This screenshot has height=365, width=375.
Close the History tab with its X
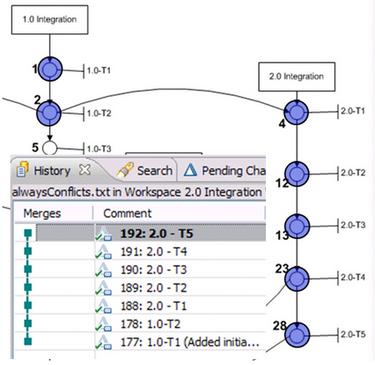[x=85, y=170]
